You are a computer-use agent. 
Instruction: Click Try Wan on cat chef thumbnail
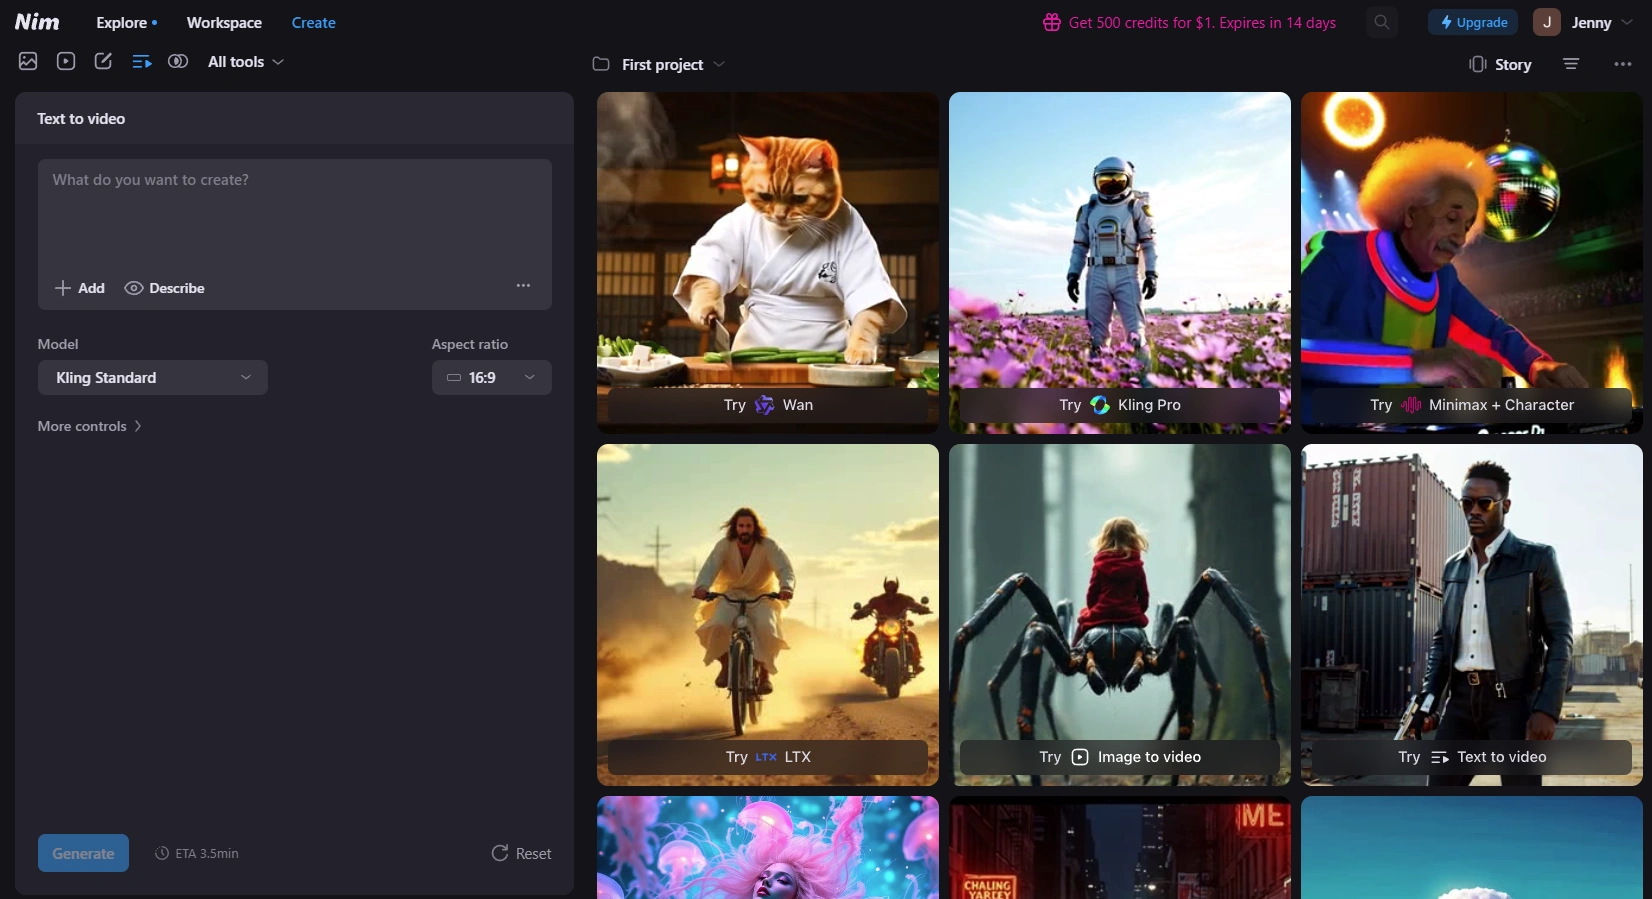(768, 405)
